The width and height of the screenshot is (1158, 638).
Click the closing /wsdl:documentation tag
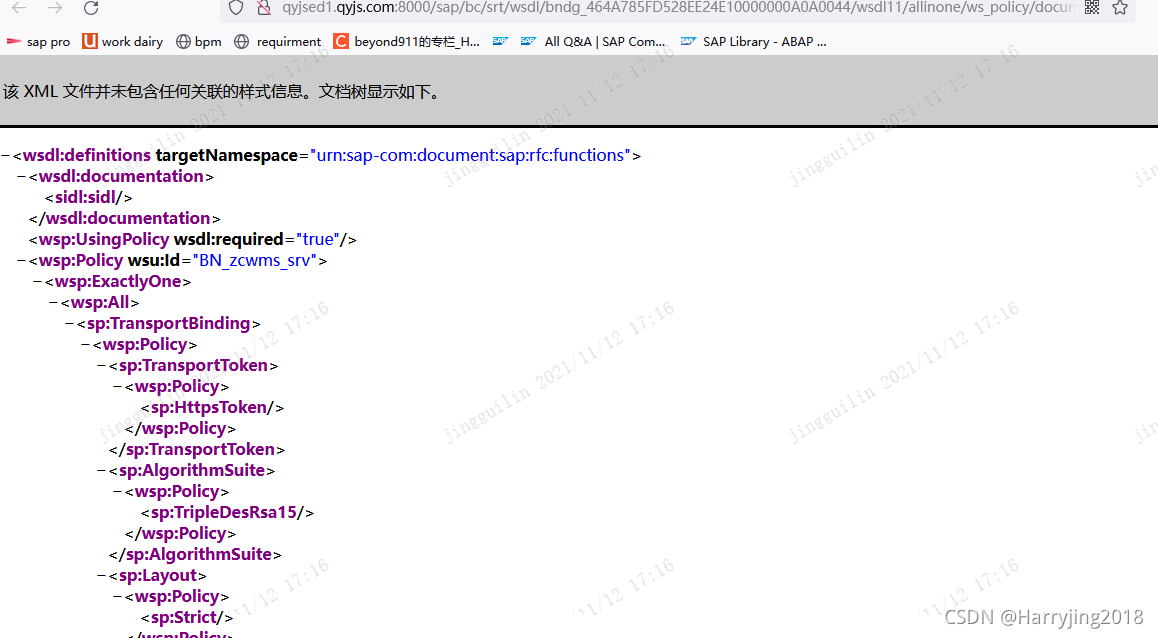tap(125, 219)
